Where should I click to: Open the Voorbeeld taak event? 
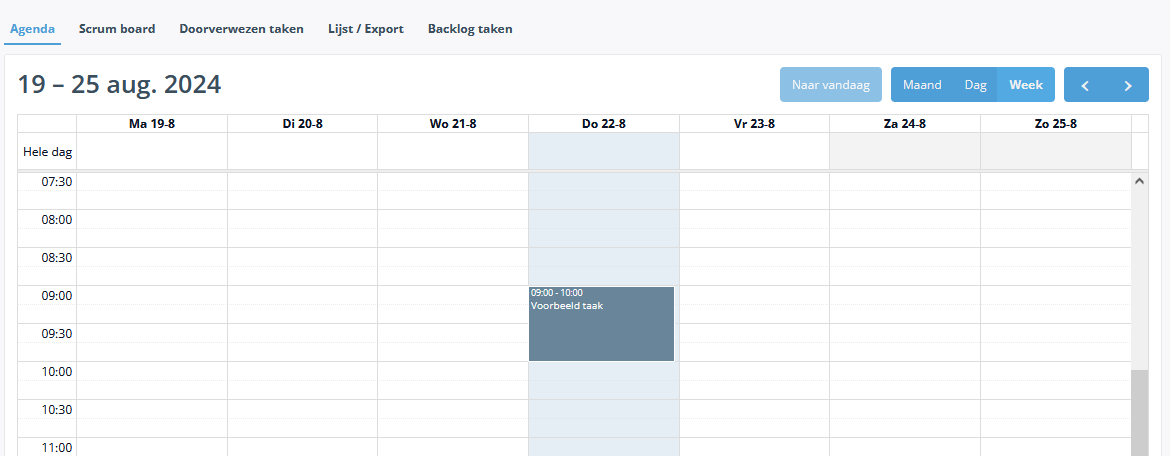601,324
